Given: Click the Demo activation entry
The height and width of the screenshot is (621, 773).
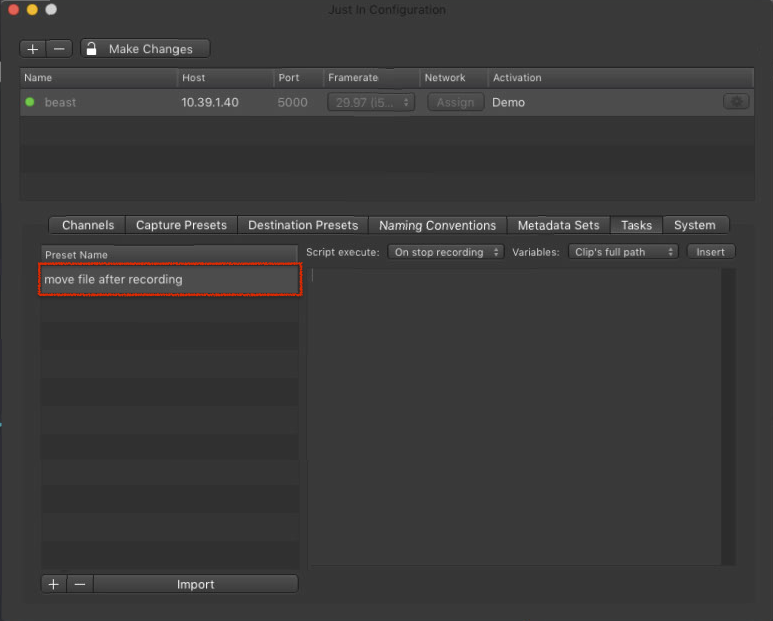Looking at the screenshot, I should click(x=508, y=103).
